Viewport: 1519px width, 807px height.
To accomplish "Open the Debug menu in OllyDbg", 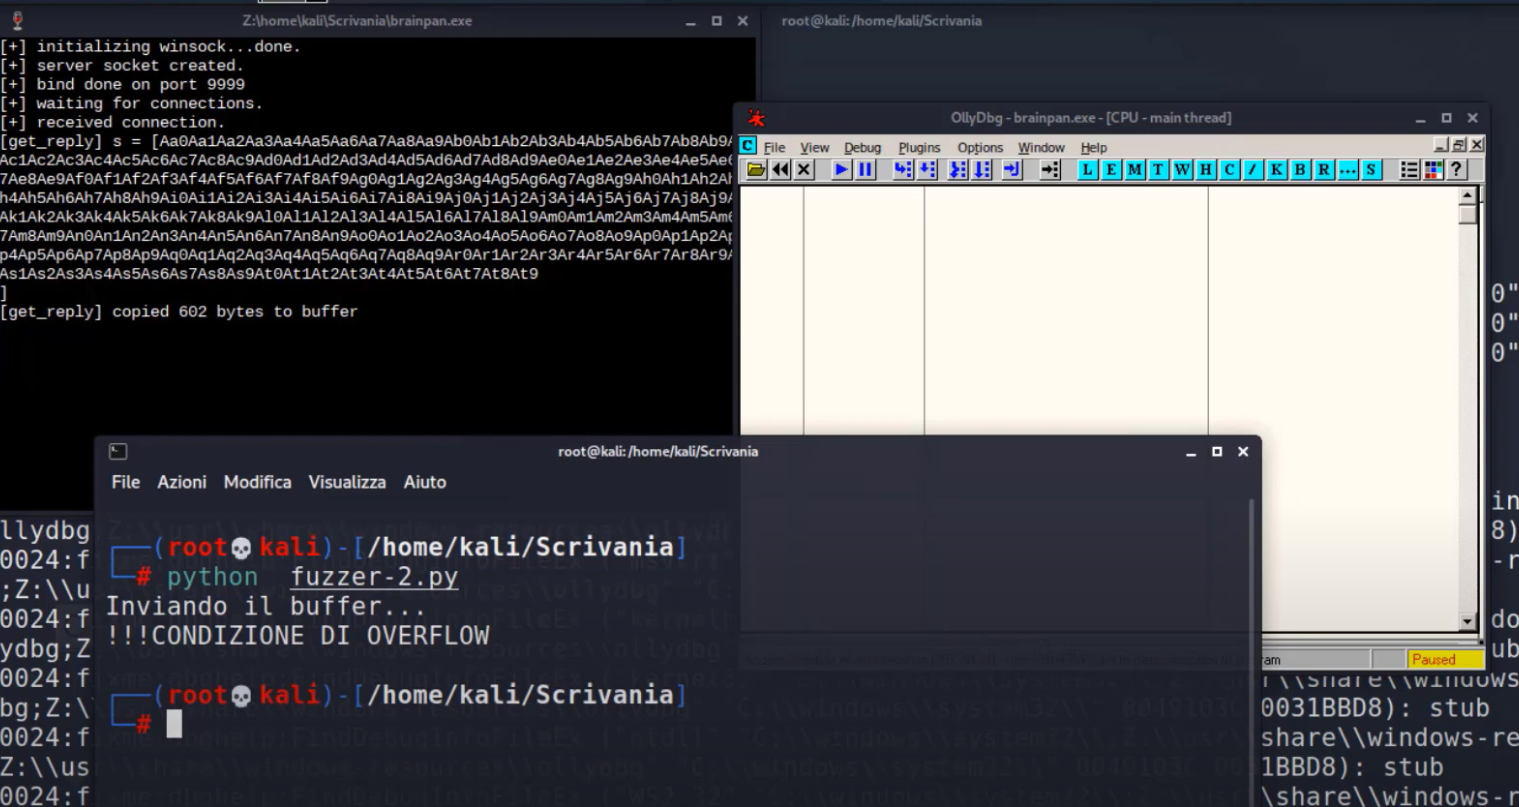I will pyautogui.click(x=862, y=147).
